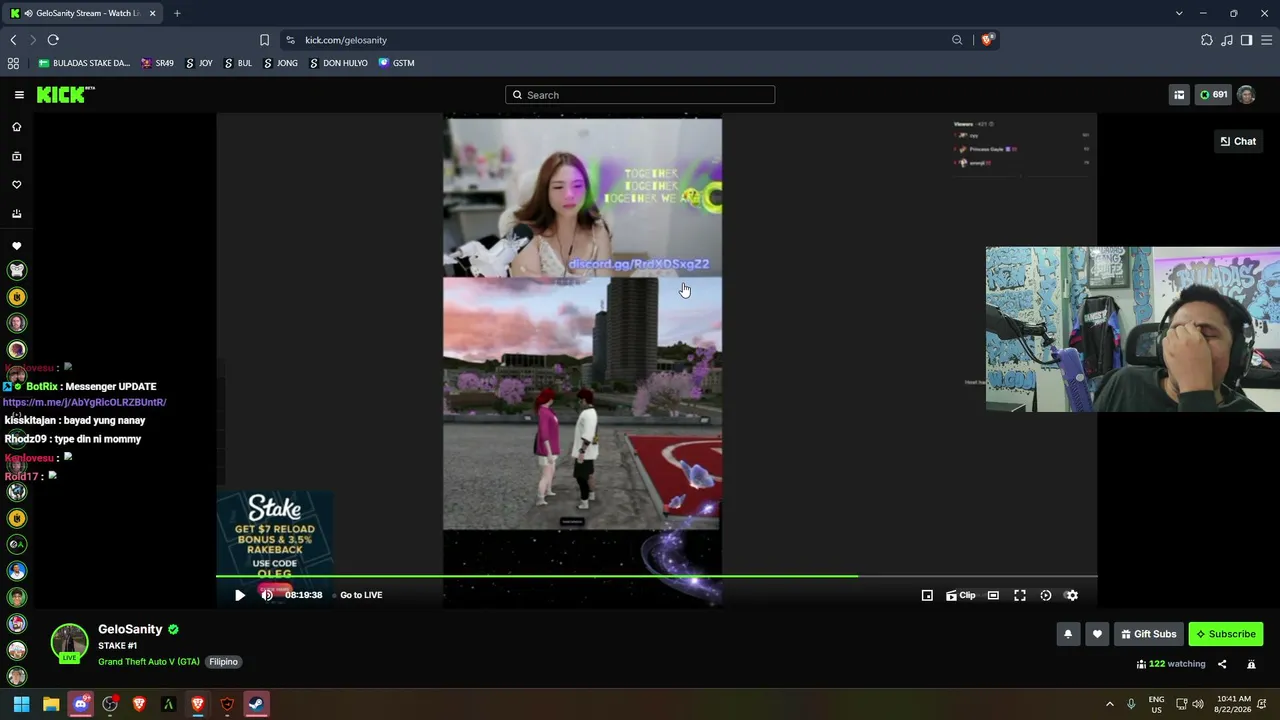Open Steam from the taskbar
This screenshot has width=1280, height=720.
click(256, 704)
